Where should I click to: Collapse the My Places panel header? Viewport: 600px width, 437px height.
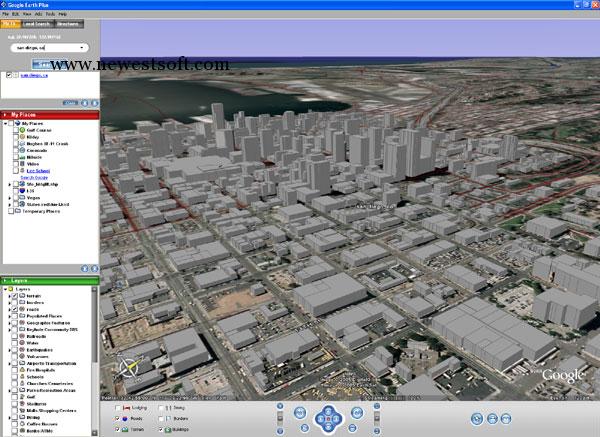coord(50,115)
